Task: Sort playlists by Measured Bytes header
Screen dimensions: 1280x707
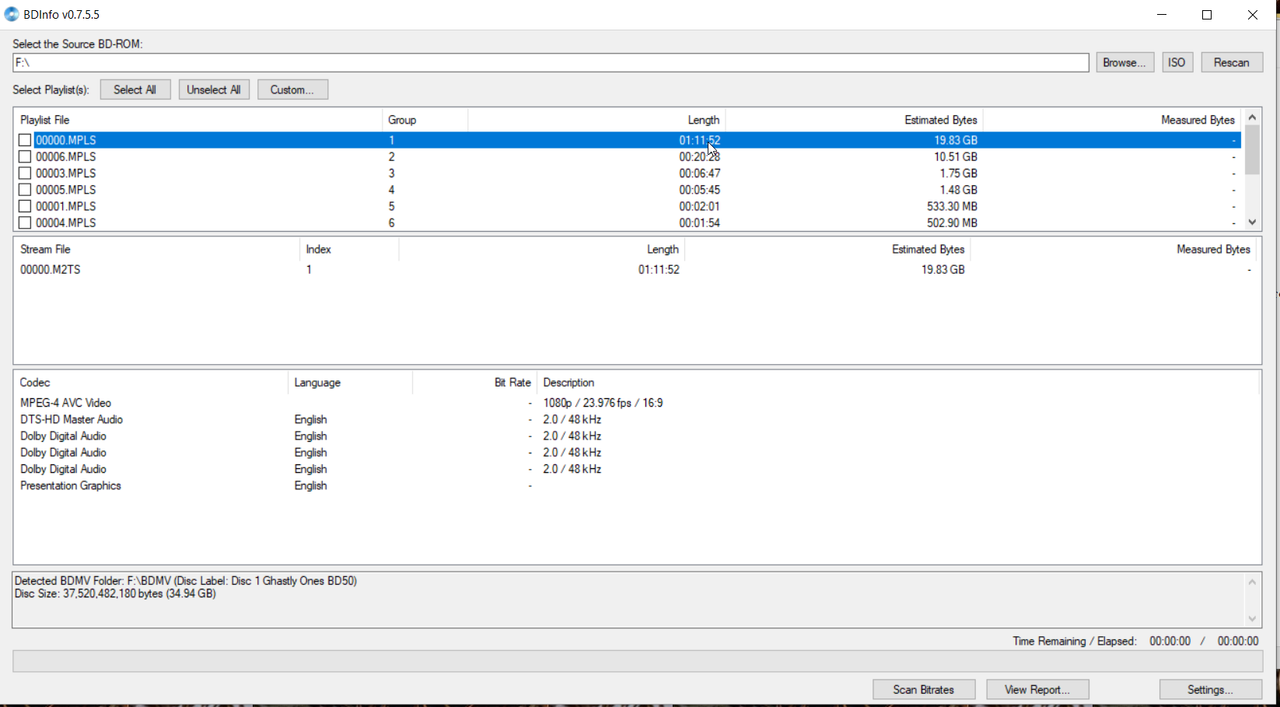Action: [x=1112, y=119]
